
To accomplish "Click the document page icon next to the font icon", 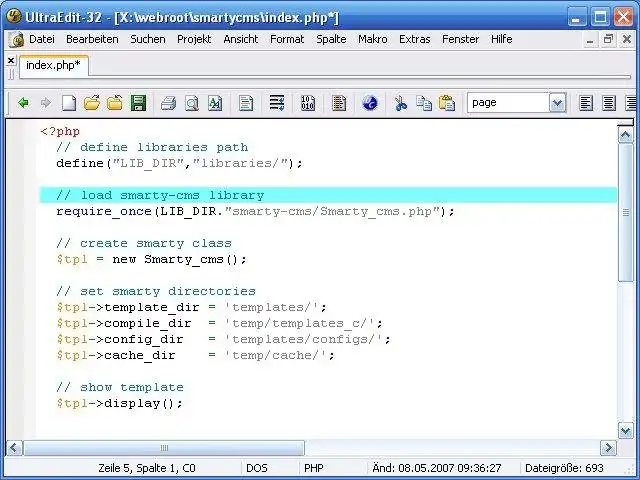I will 246,103.
